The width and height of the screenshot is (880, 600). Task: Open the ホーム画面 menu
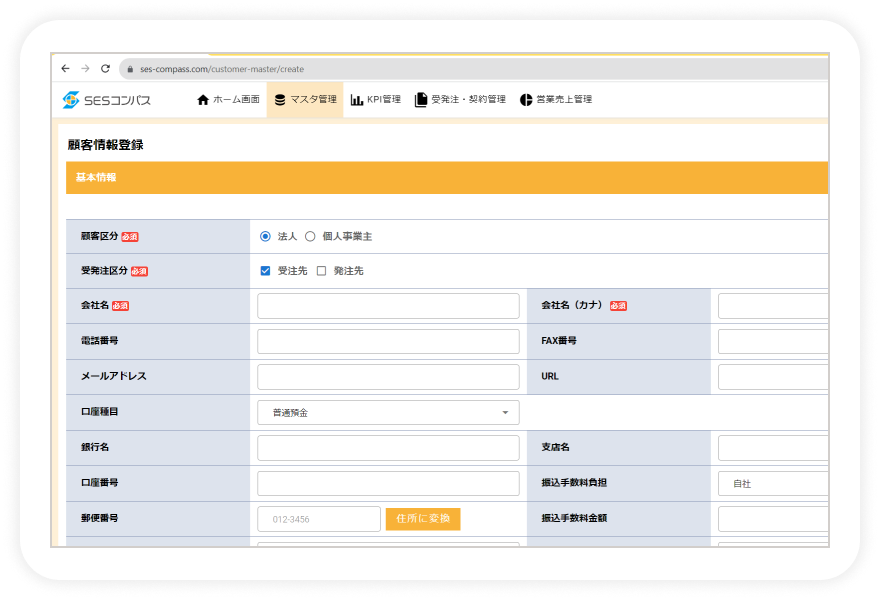click(x=228, y=100)
